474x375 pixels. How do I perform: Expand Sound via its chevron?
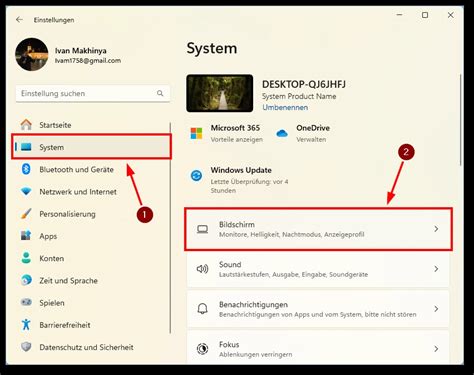click(436, 269)
